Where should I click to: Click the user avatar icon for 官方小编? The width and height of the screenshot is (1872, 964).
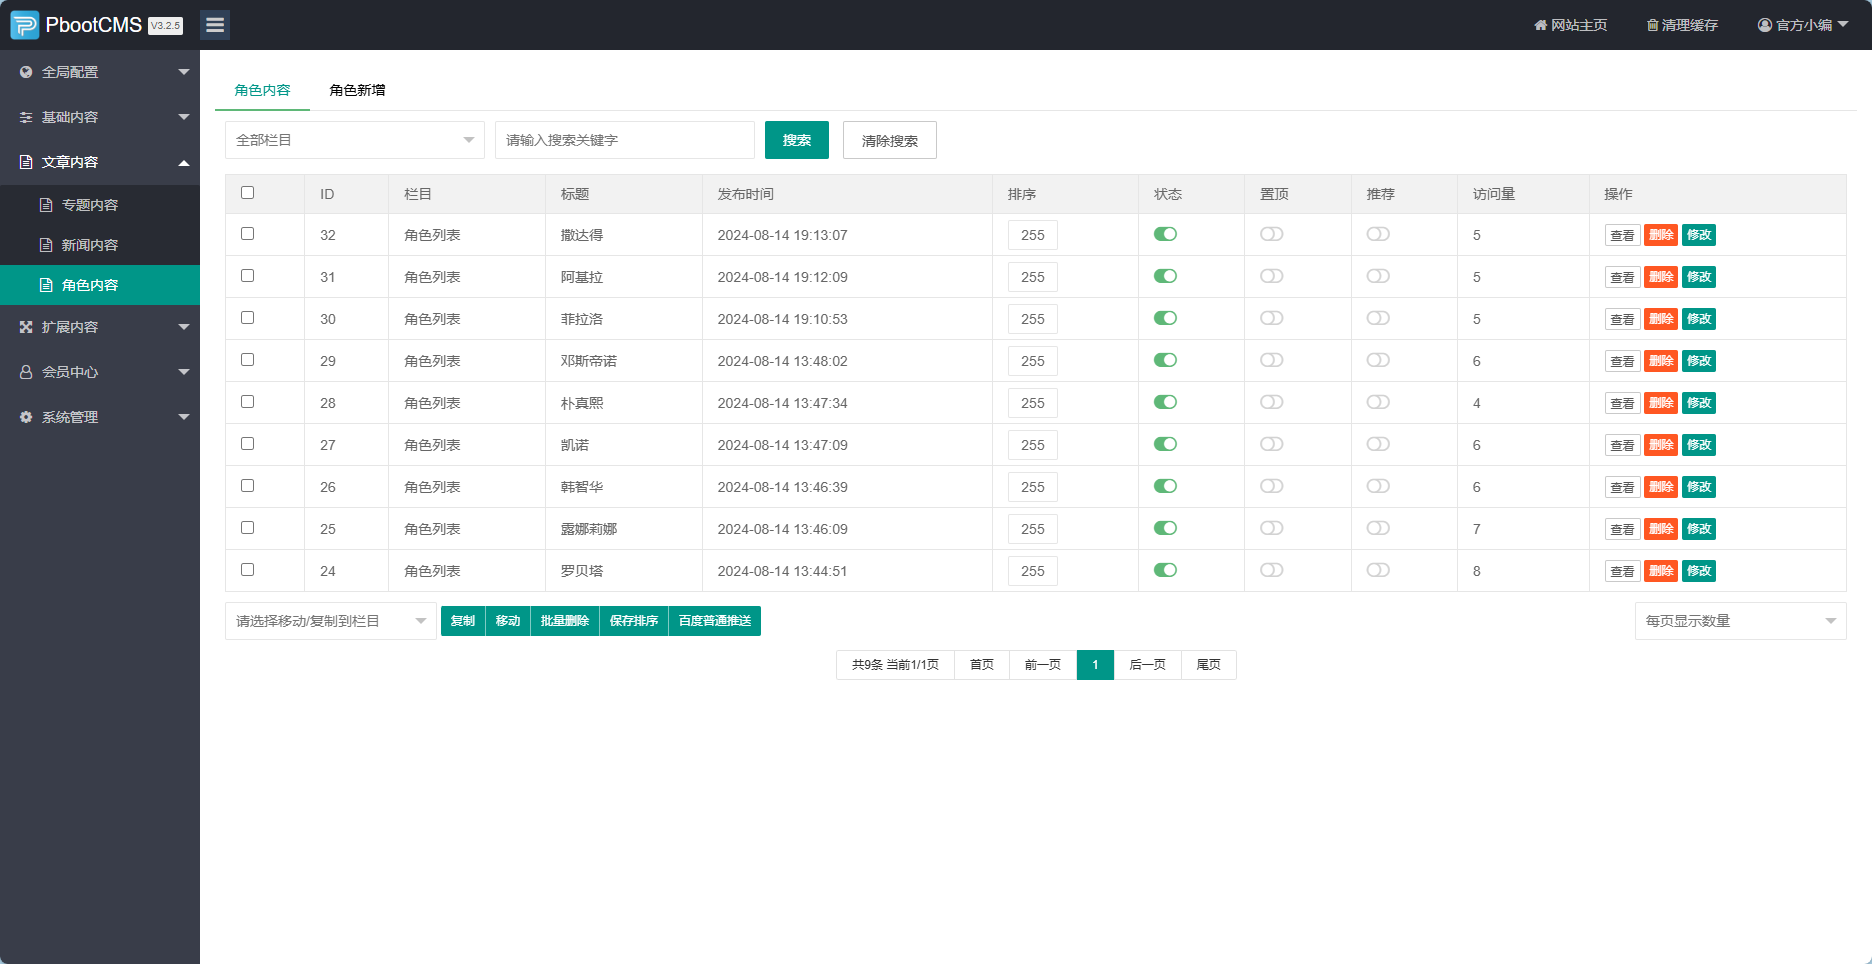coord(1765,25)
